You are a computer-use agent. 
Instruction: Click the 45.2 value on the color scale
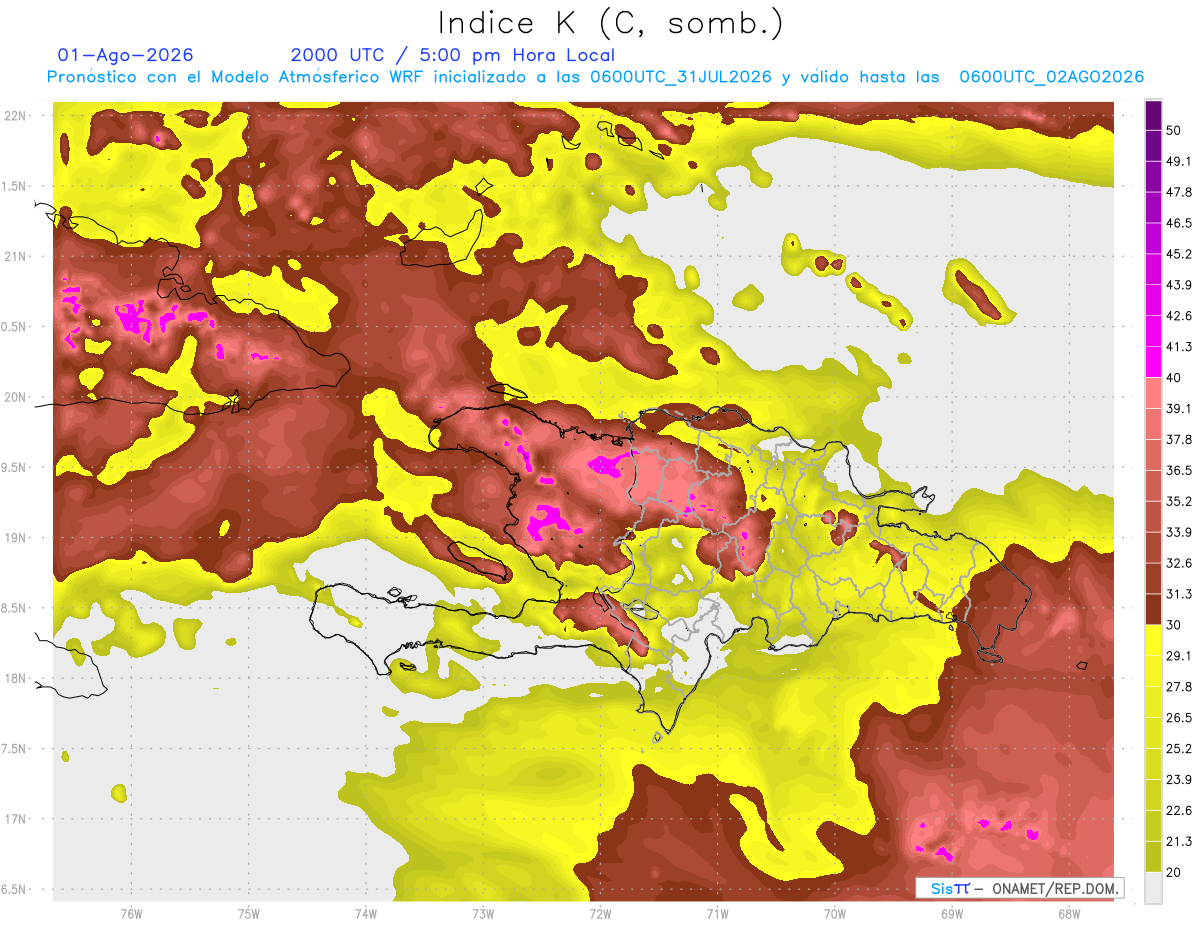pos(1180,254)
